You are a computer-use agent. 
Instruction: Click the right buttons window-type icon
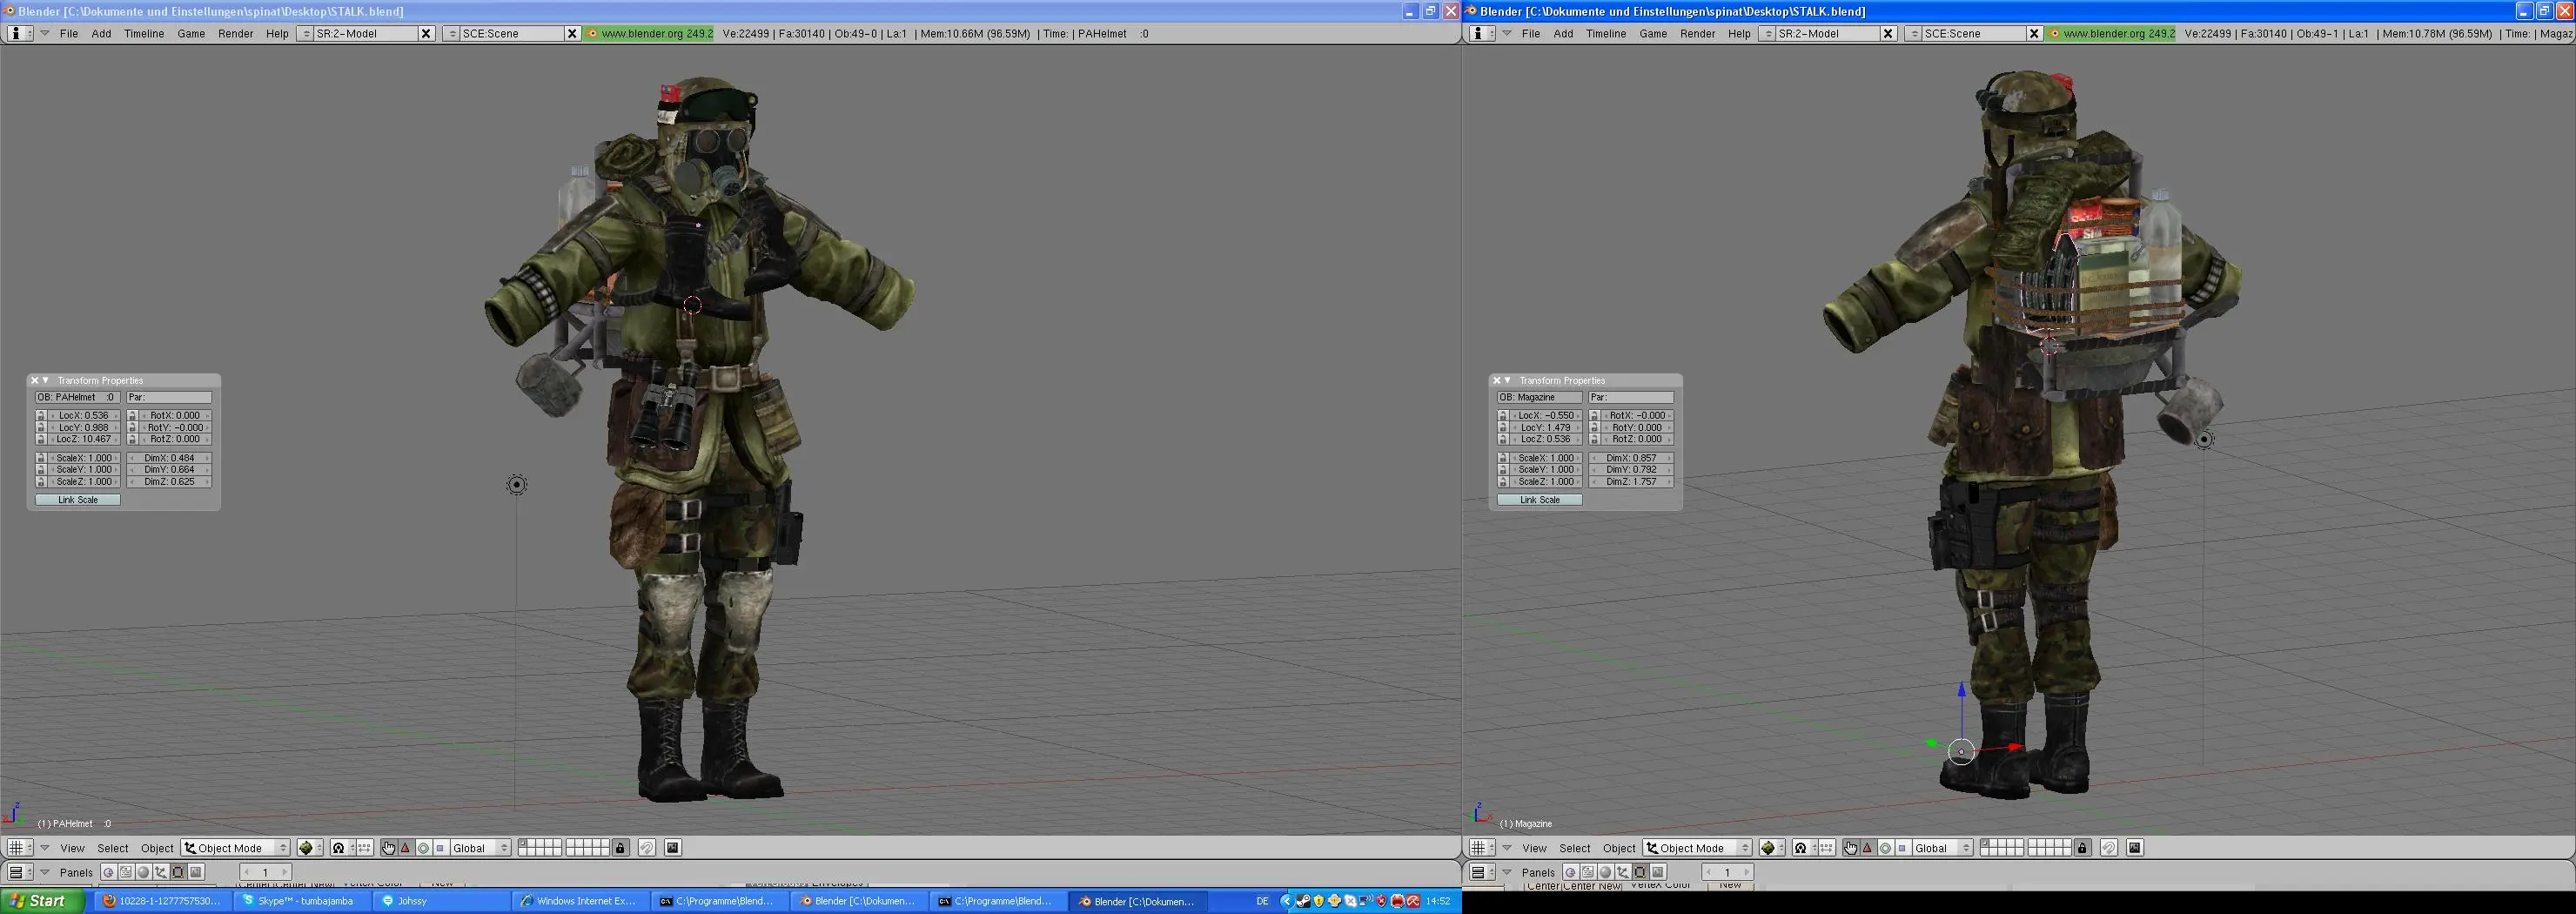coord(1483,872)
